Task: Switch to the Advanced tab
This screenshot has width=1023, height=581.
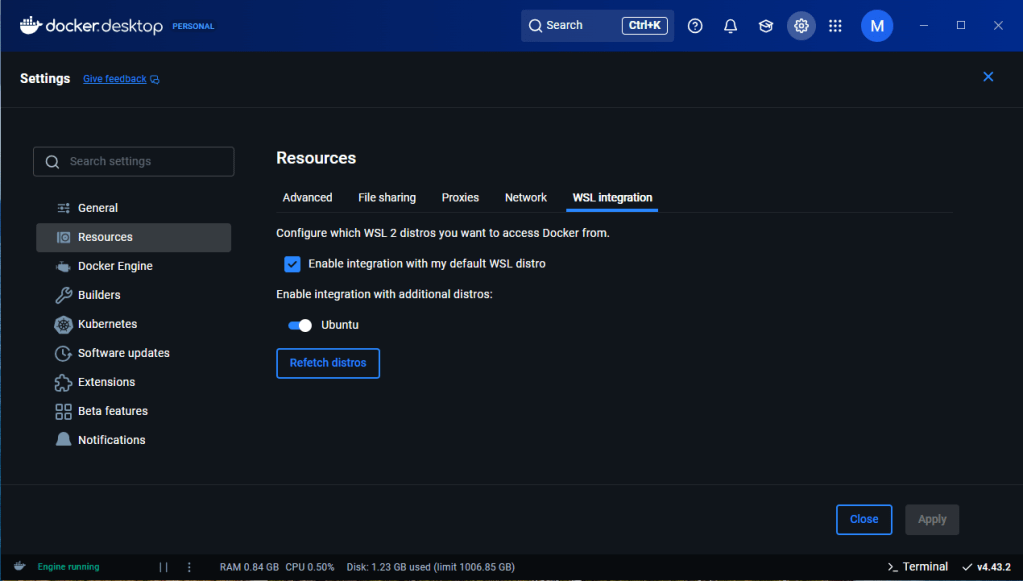Action: pos(307,198)
